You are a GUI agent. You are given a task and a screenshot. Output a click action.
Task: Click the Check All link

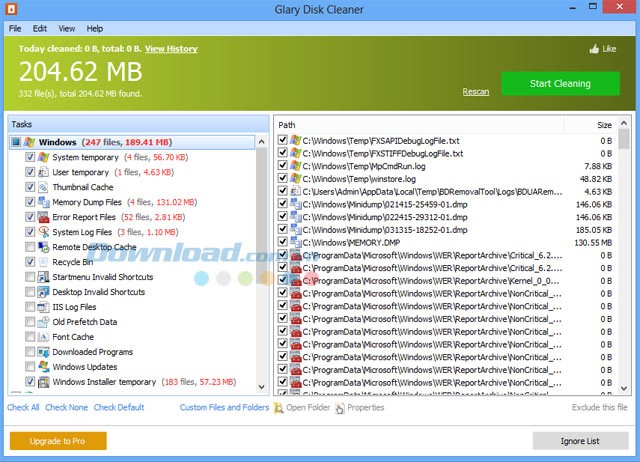point(23,407)
